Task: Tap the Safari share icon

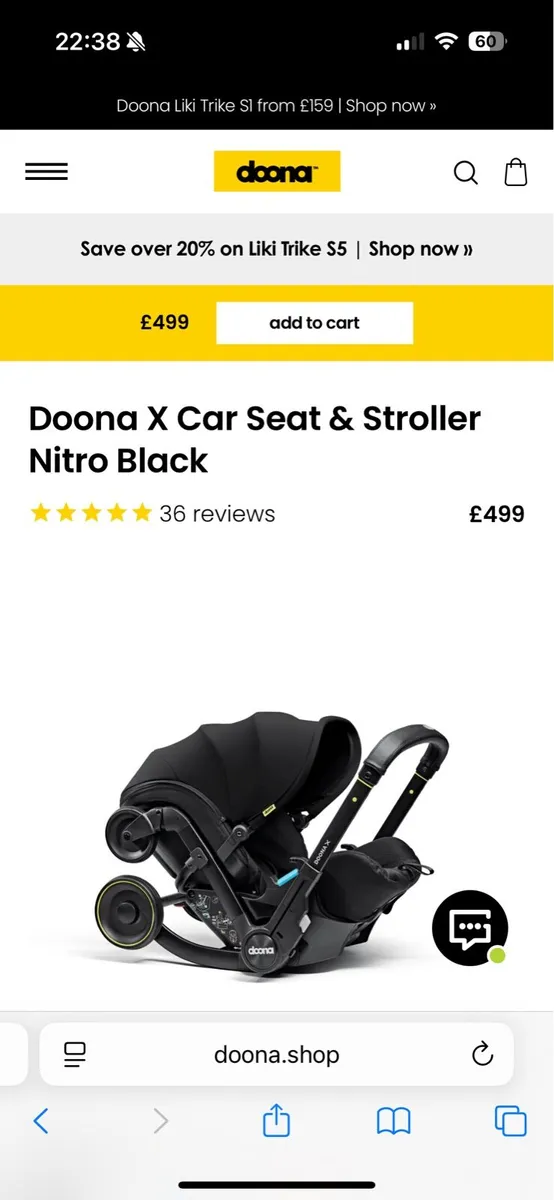Action: pyautogui.click(x=276, y=1121)
